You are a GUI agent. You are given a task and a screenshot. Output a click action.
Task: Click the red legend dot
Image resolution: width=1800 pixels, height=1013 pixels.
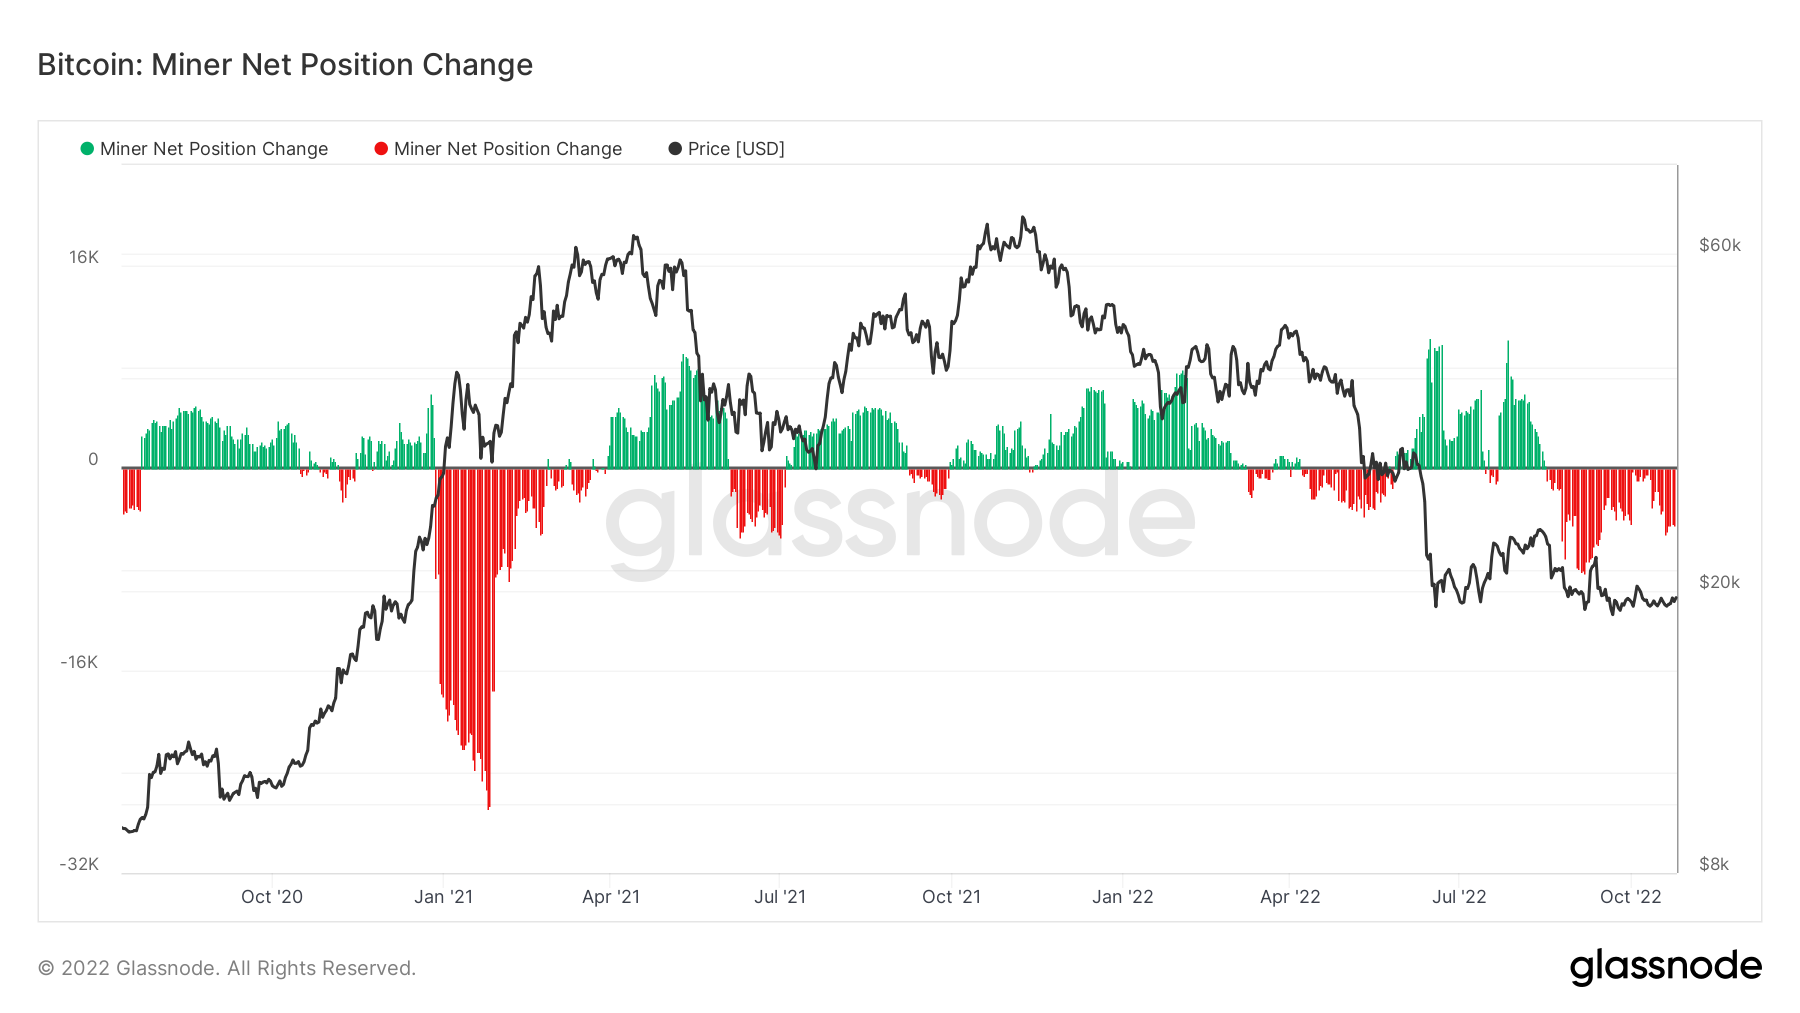tap(381, 149)
